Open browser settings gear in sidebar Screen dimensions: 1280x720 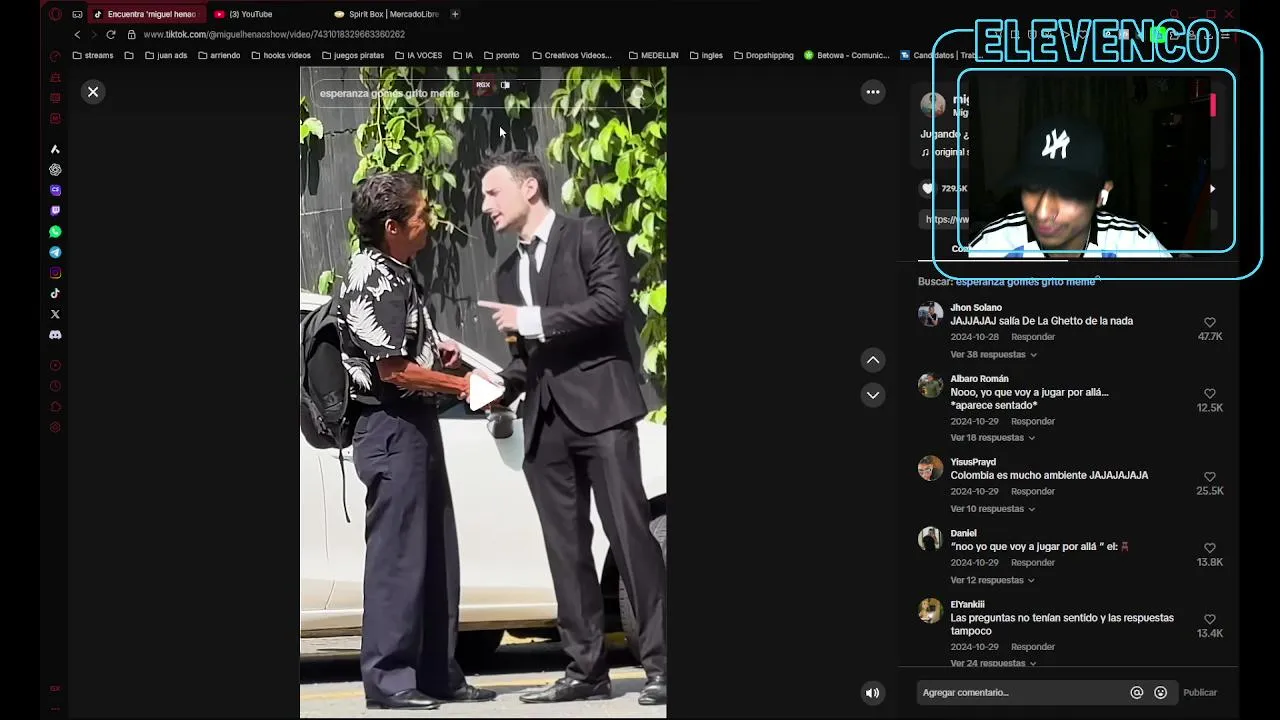pos(55,427)
